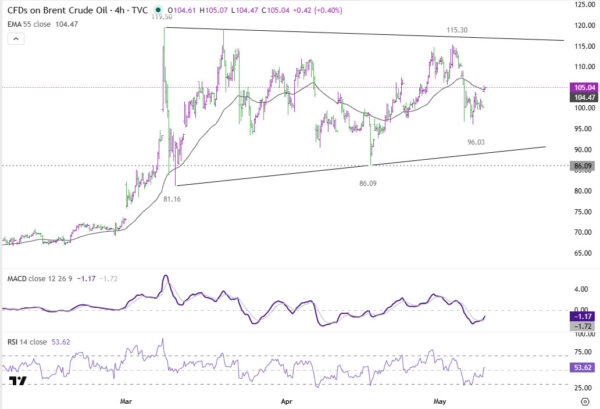The image size is (600, 409).
Task: Click the MACD value tag showing -1.17
Action: click(x=584, y=316)
